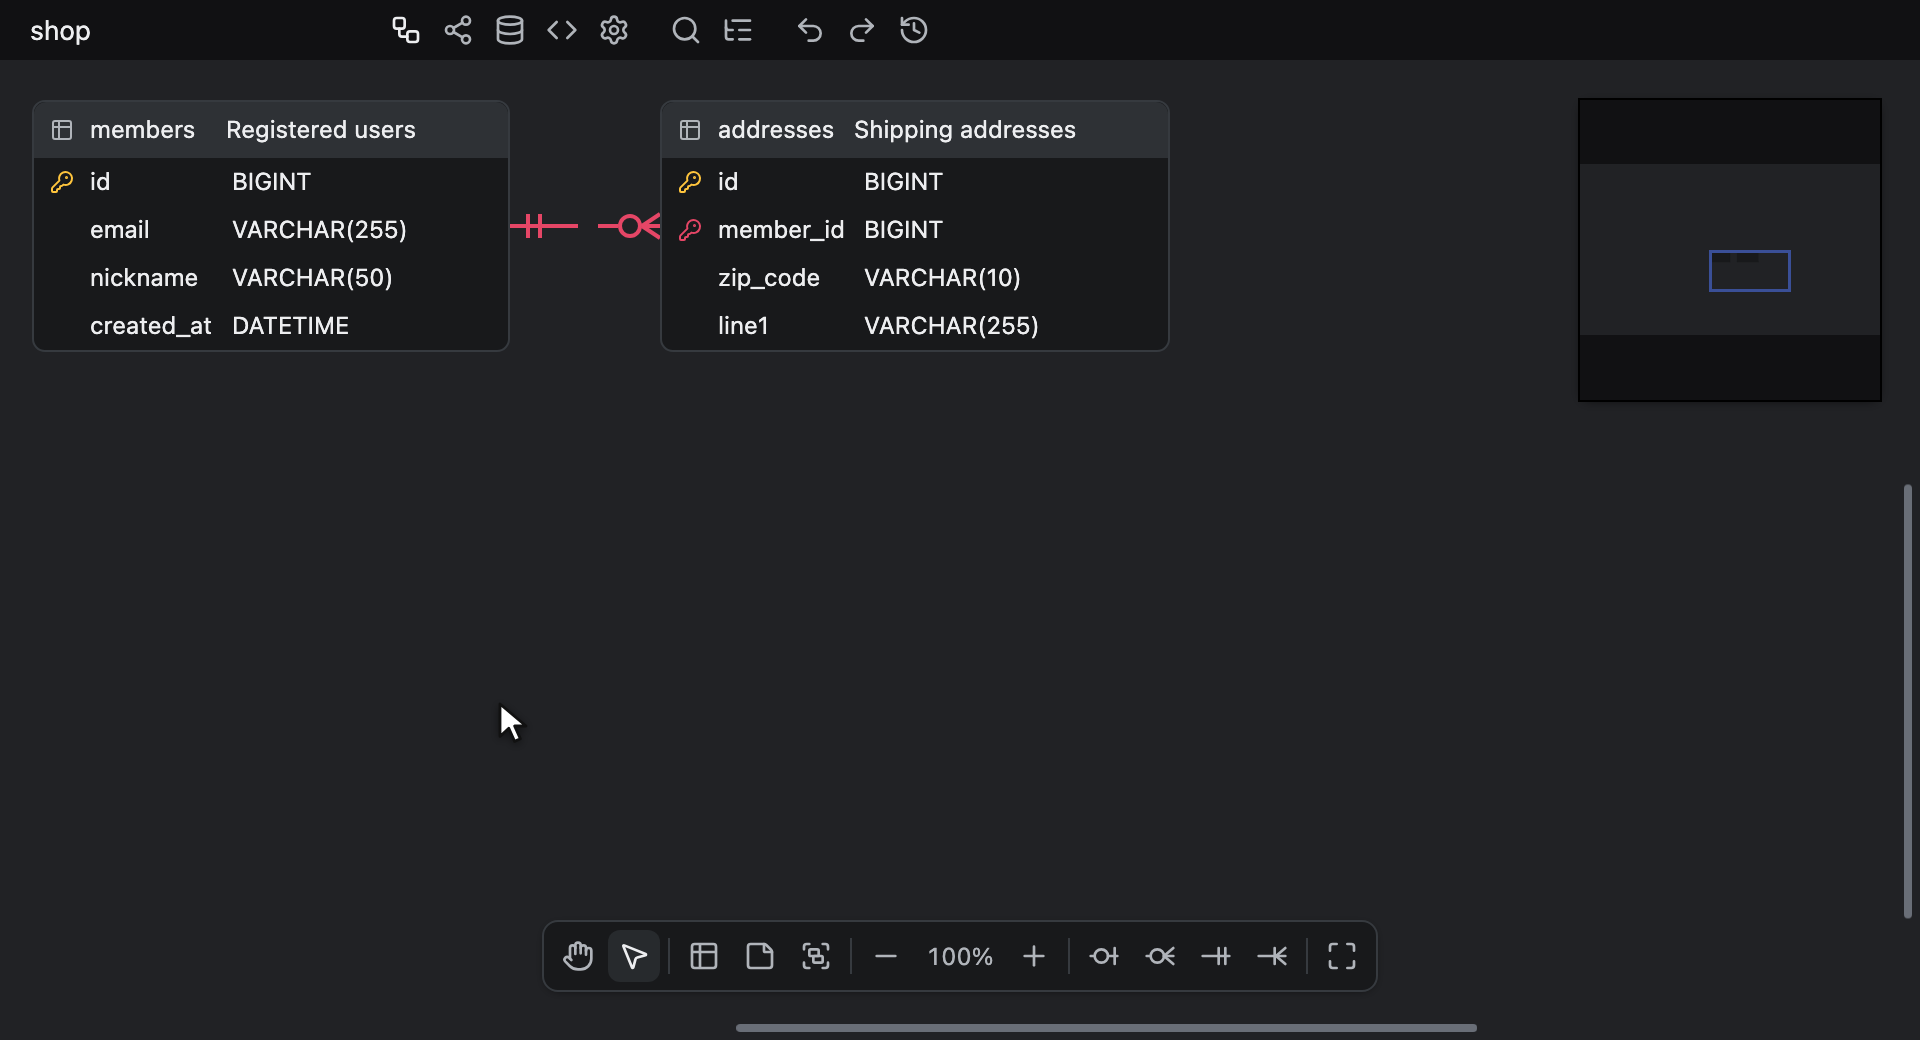Select the hand pan tool
The width and height of the screenshot is (1920, 1040).
pos(578,956)
